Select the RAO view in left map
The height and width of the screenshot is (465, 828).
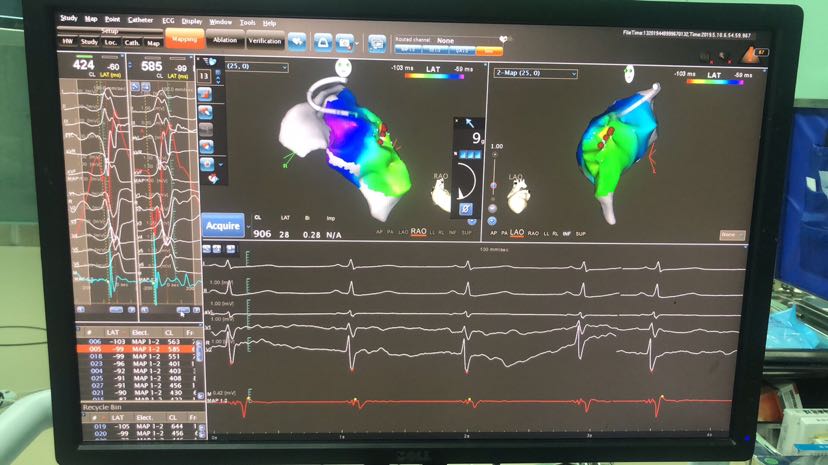click(418, 231)
